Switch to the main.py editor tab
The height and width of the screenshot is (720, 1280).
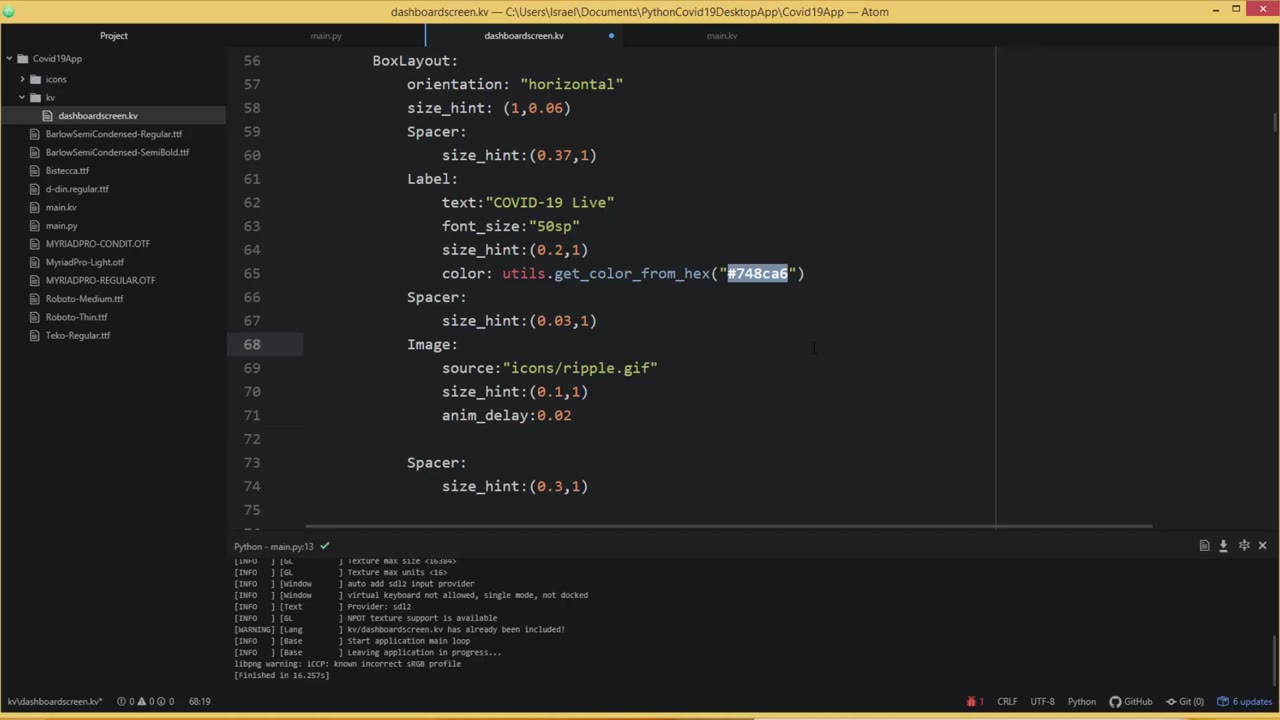[x=326, y=35]
